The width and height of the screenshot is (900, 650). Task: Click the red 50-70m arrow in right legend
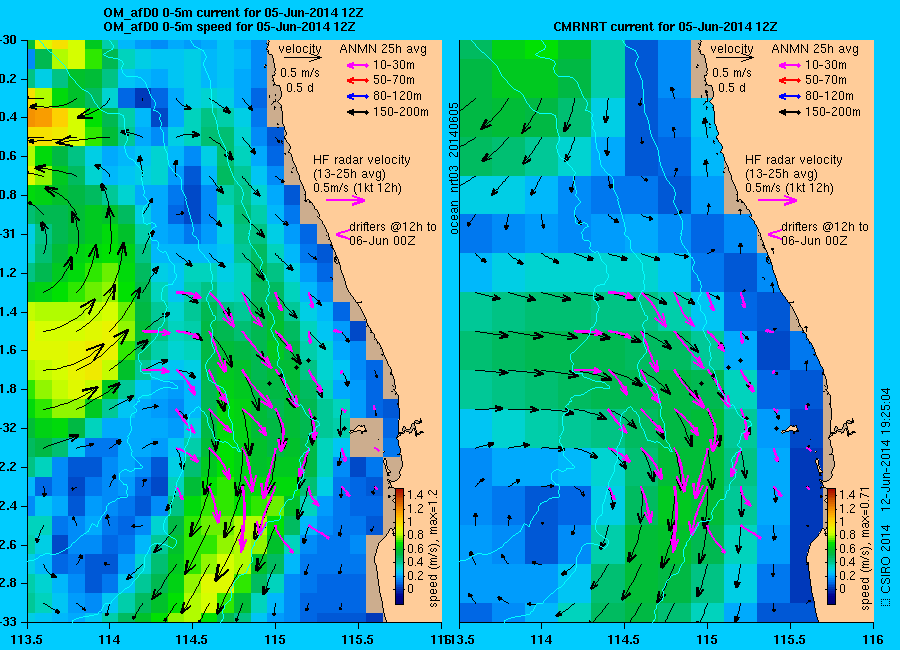790,80
